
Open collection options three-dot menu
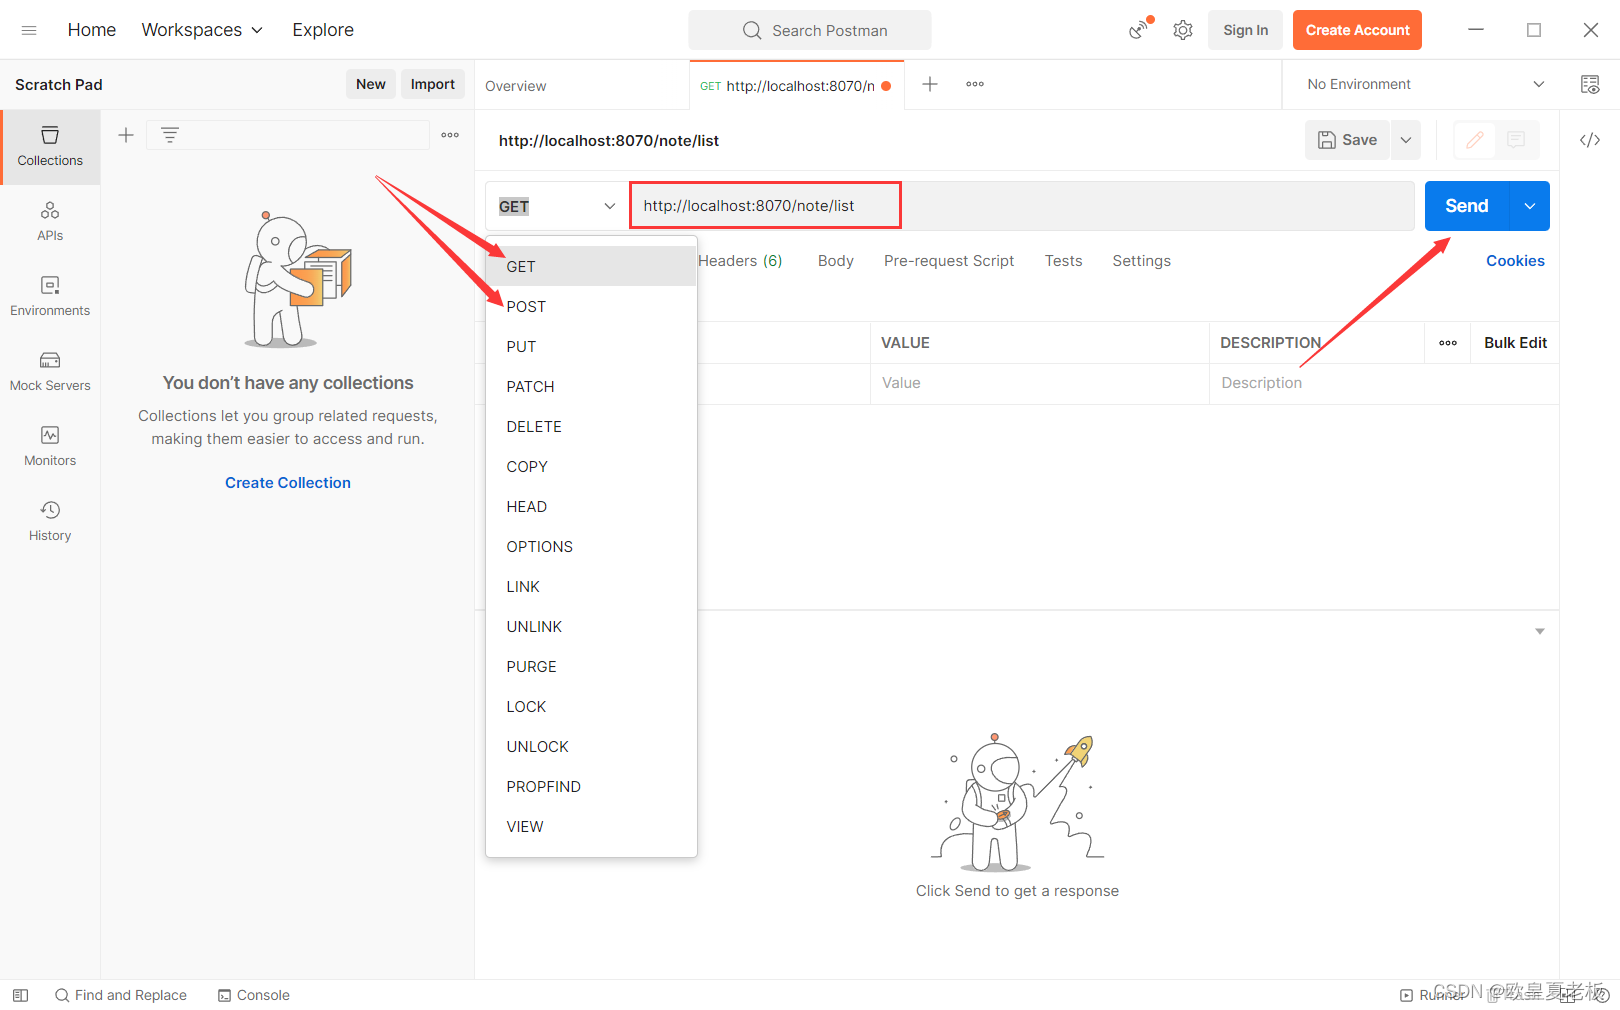(x=450, y=135)
